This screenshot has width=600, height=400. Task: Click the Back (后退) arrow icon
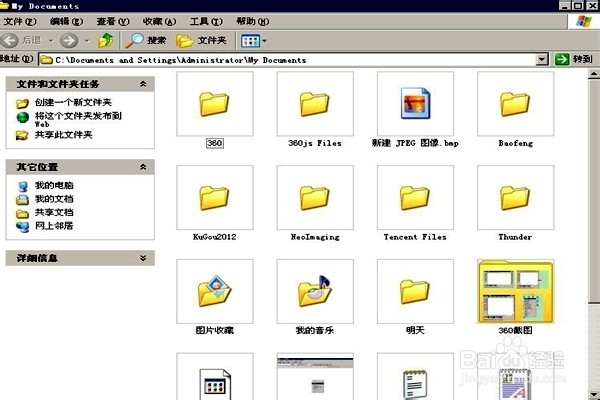[x=10, y=40]
